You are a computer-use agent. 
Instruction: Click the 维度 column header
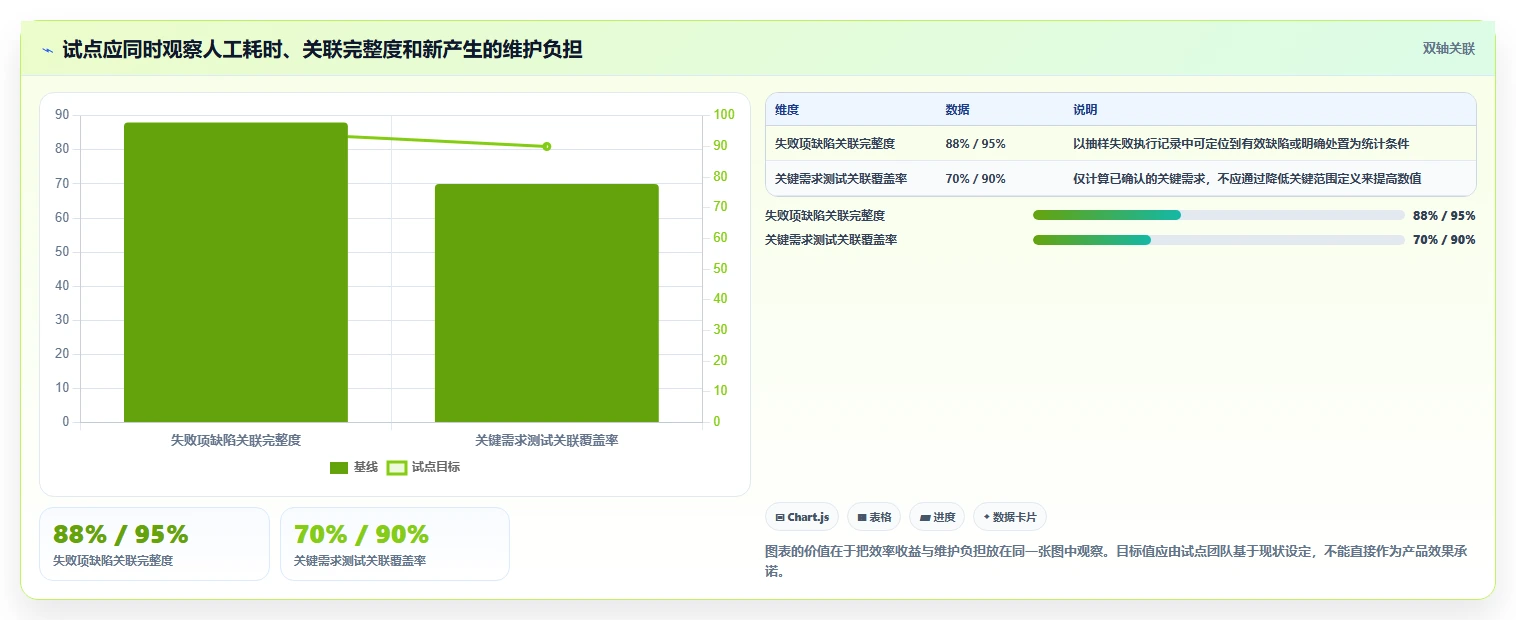787,110
